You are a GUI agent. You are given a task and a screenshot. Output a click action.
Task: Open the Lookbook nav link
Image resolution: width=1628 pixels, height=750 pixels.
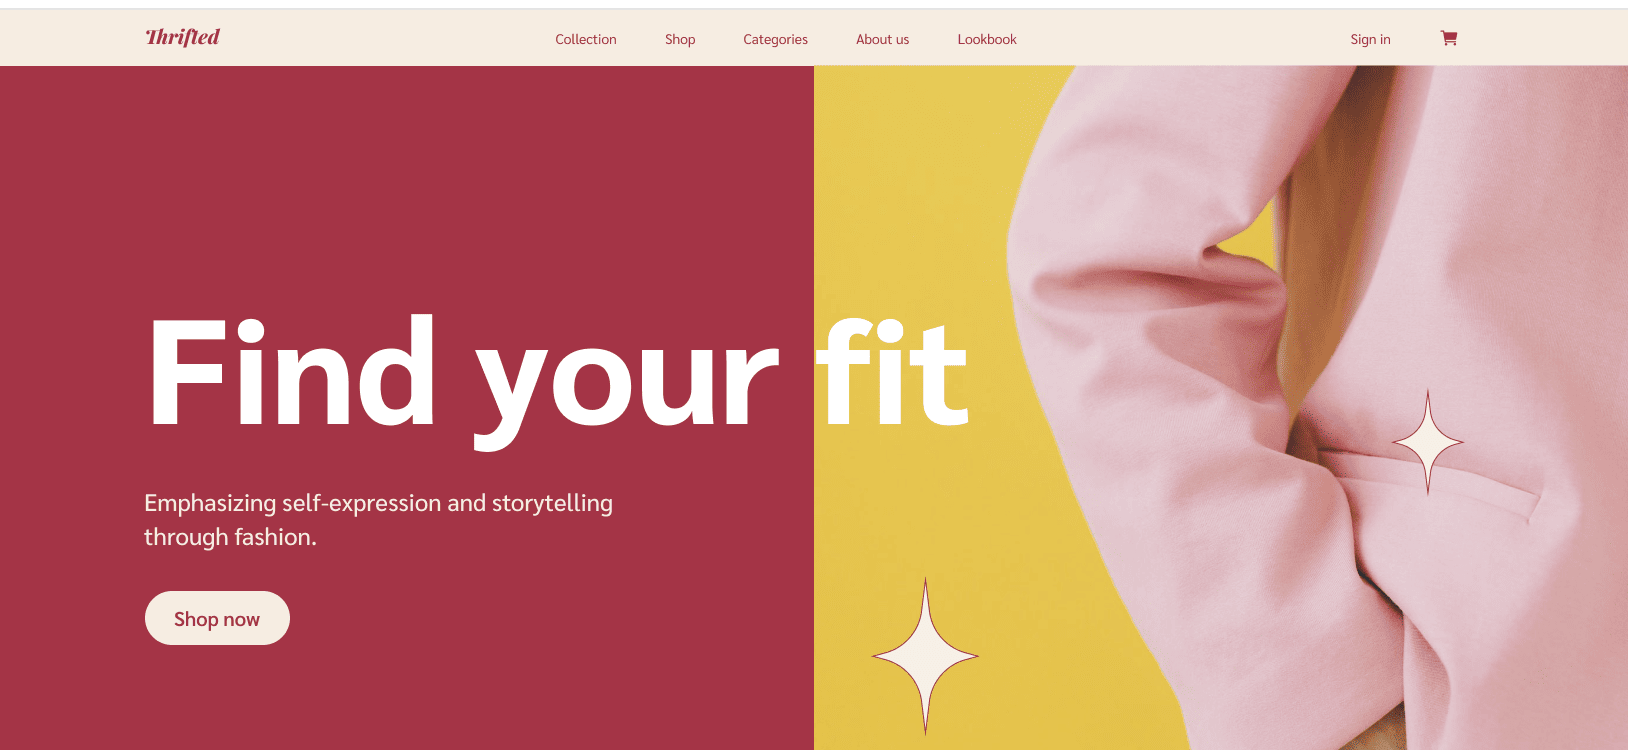pyautogui.click(x=987, y=39)
